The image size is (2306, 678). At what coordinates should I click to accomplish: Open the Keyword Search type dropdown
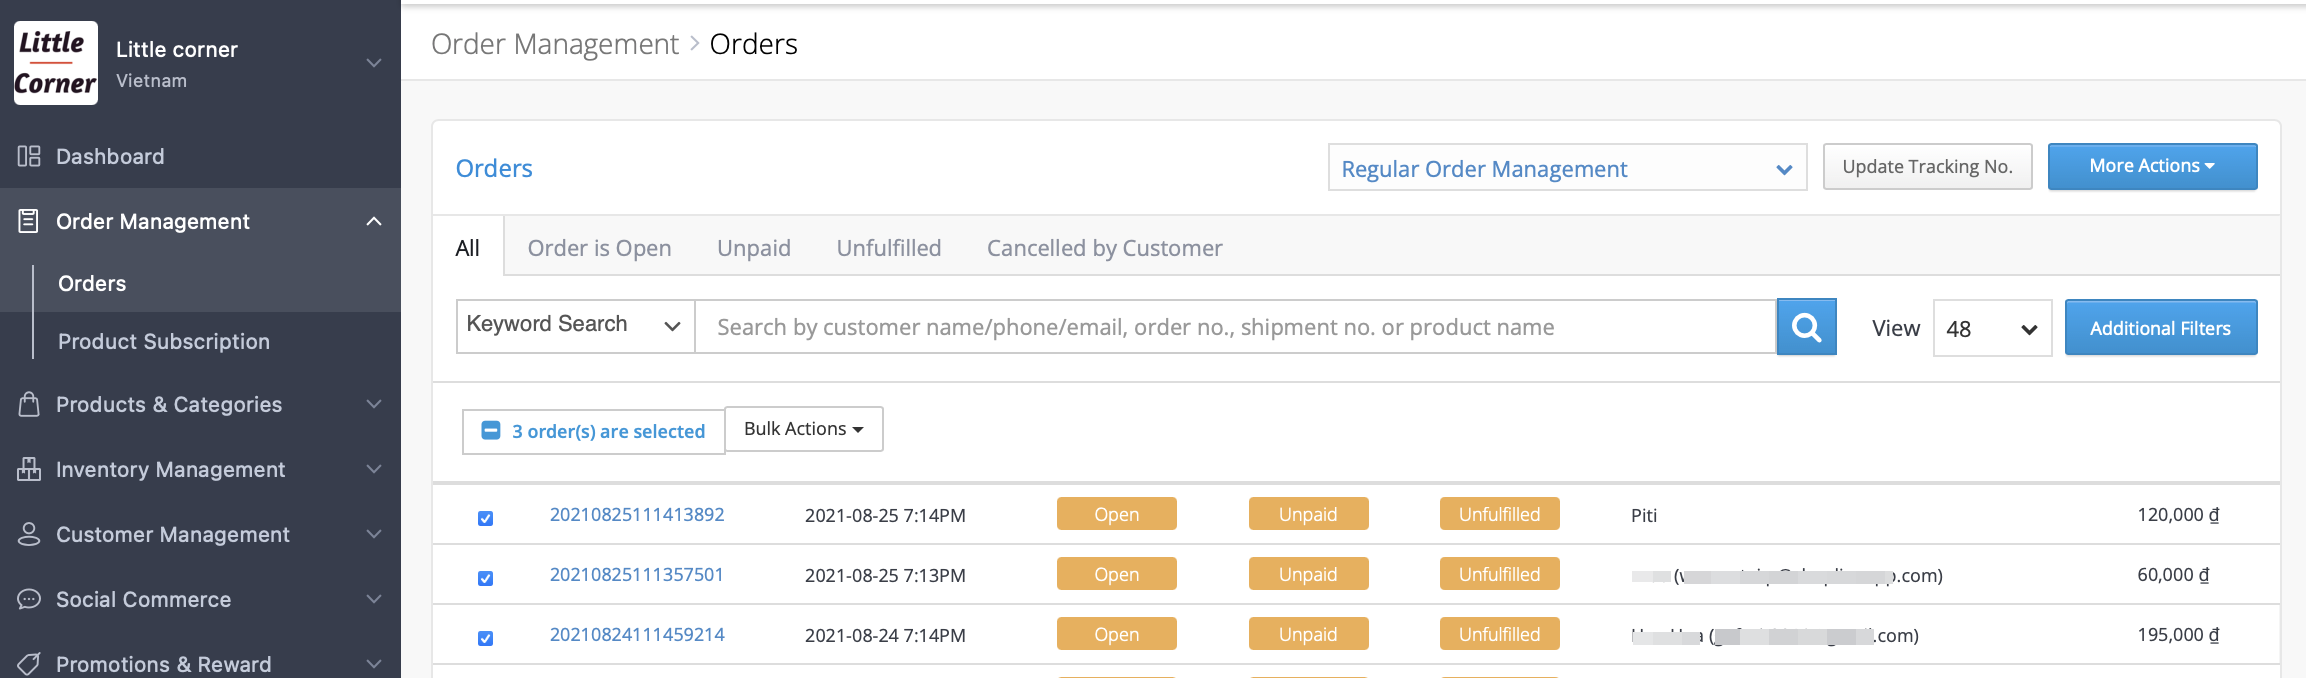[575, 326]
